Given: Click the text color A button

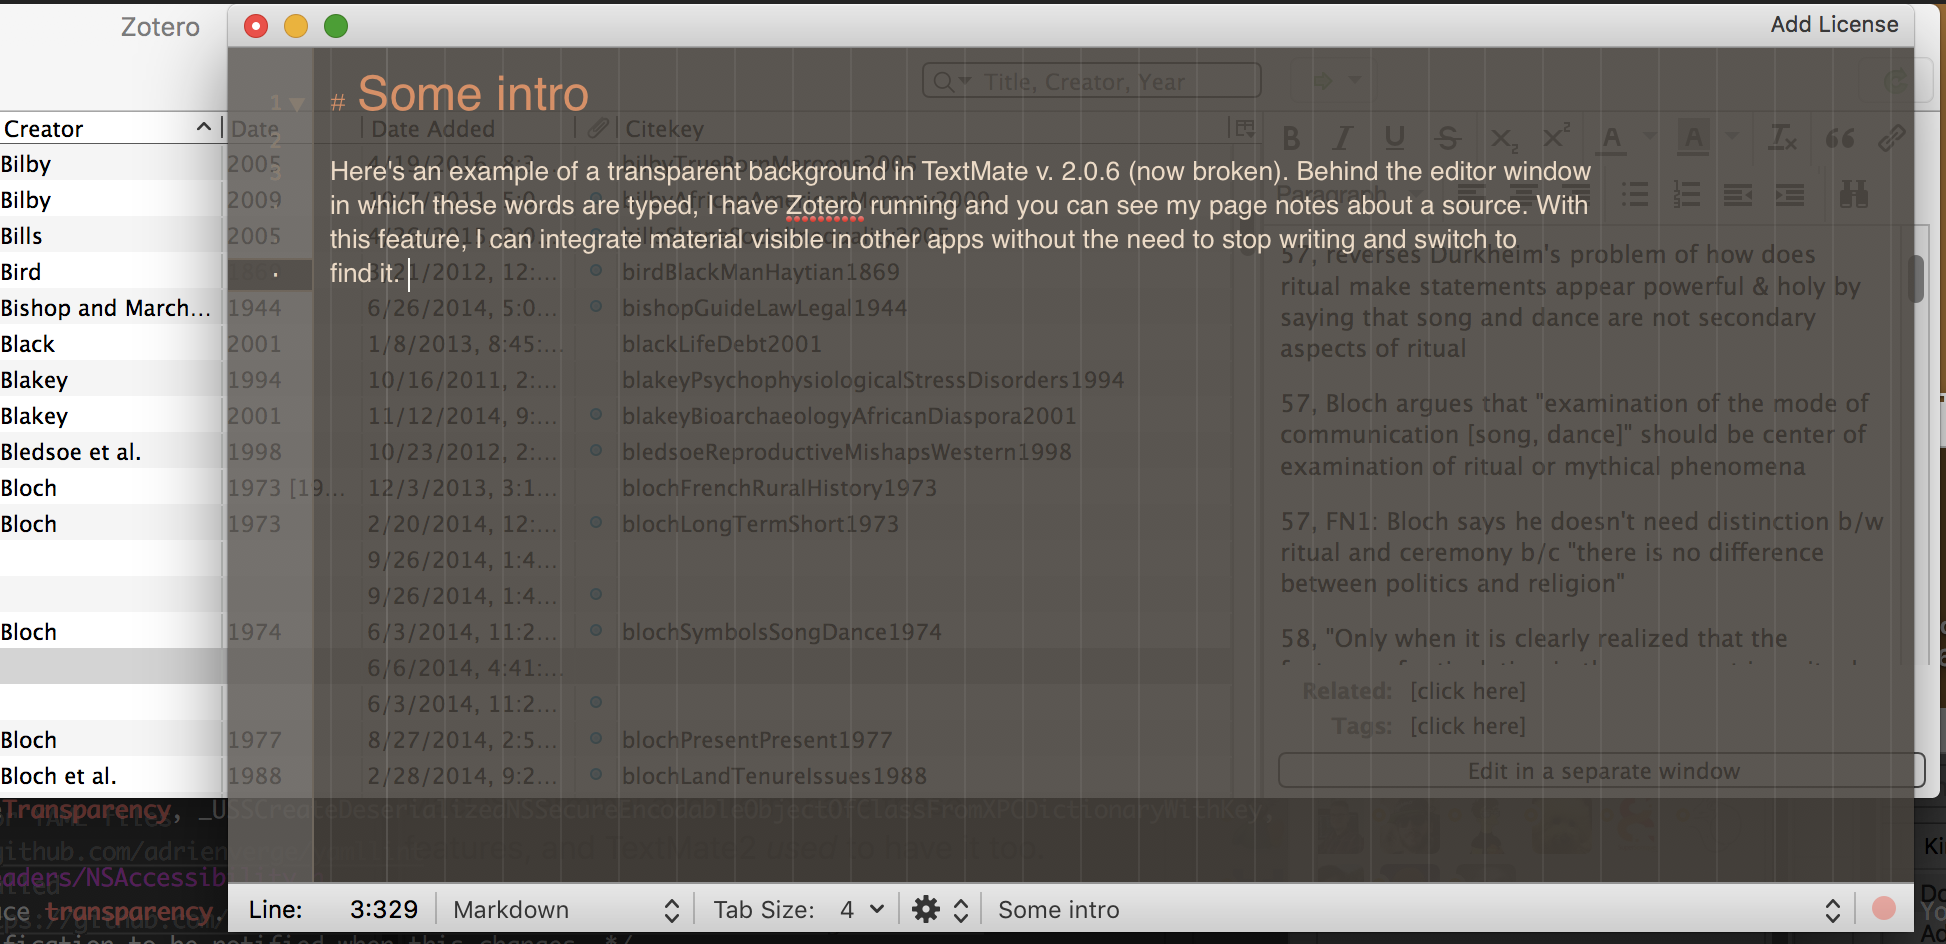Looking at the screenshot, I should [x=1611, y=138].
